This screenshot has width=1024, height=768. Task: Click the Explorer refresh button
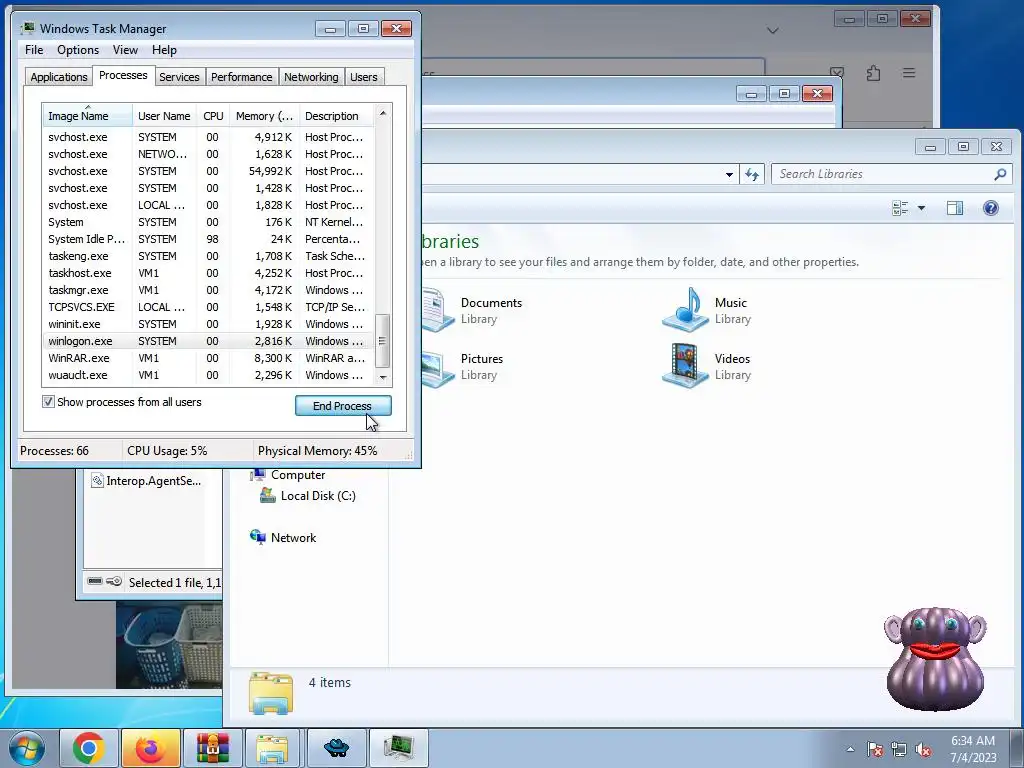tap(752, 174)
